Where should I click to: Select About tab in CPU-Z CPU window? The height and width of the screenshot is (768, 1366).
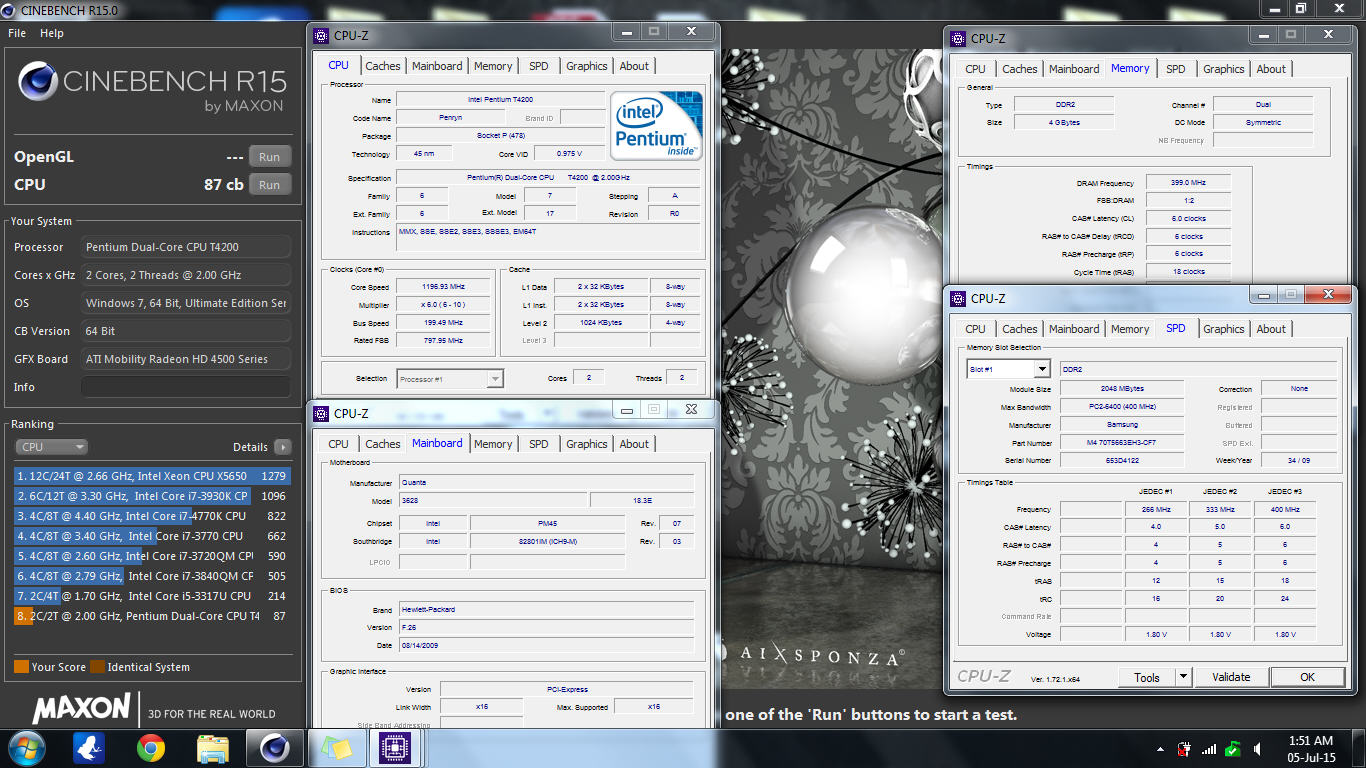pos(634,66)
